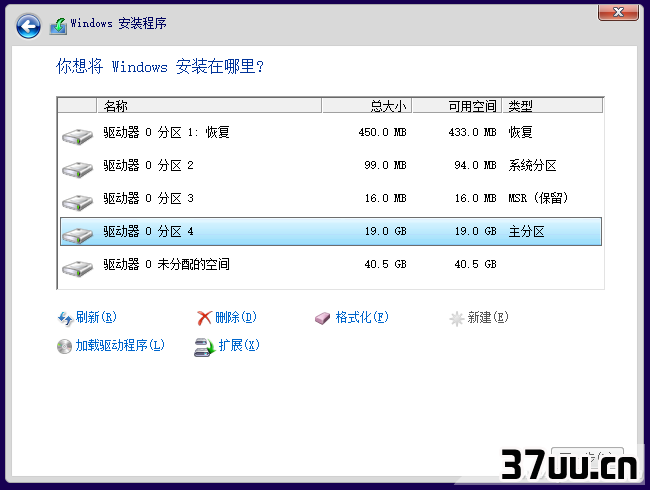Click the 40.5 GB total size cell

coord(385,264)
